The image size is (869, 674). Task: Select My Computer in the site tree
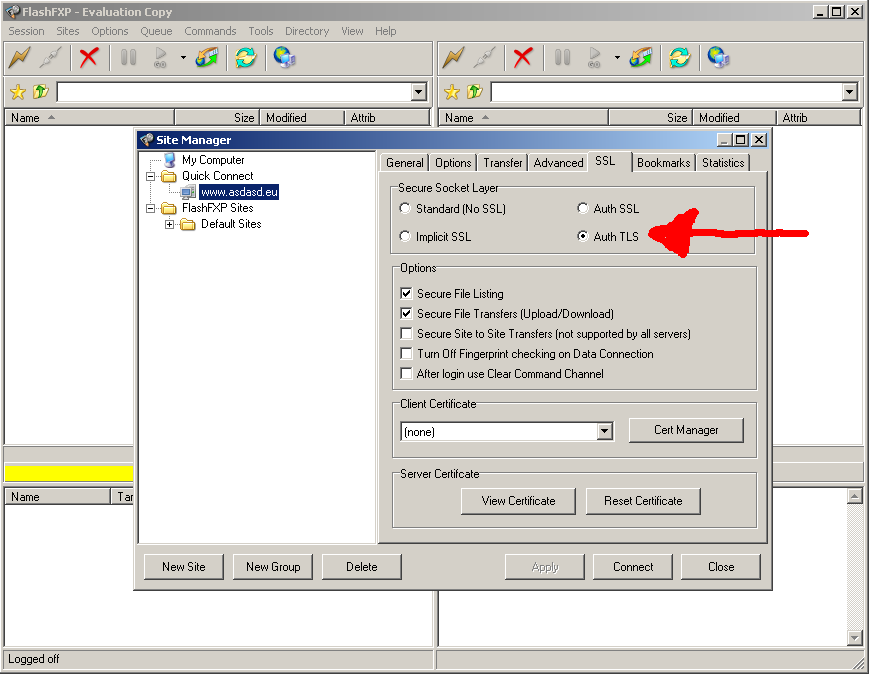click(213, 160)
